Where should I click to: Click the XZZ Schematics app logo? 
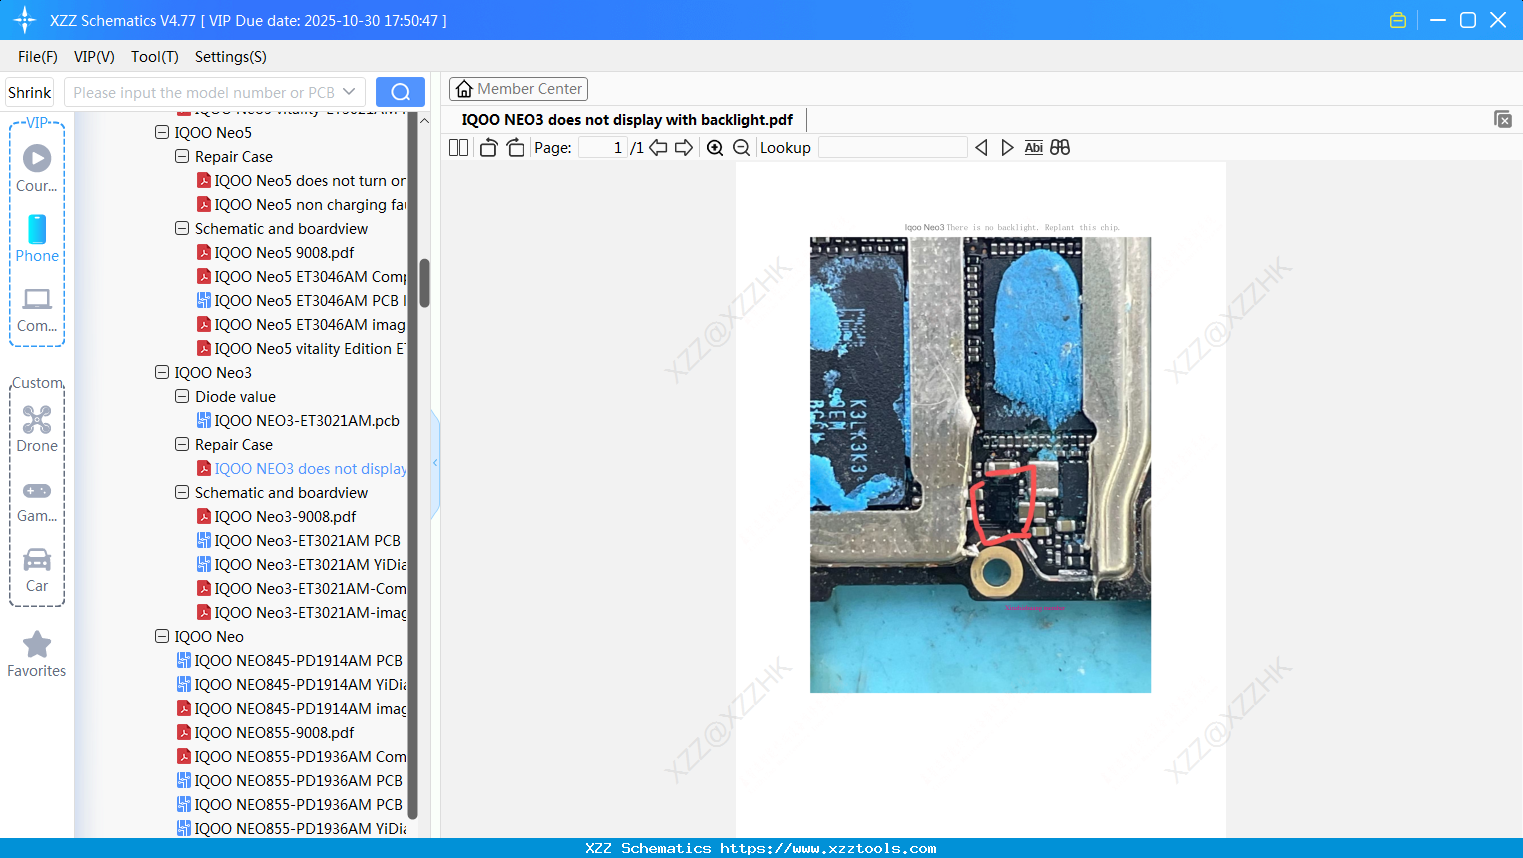pyautogui.click(x=25, y=20)
